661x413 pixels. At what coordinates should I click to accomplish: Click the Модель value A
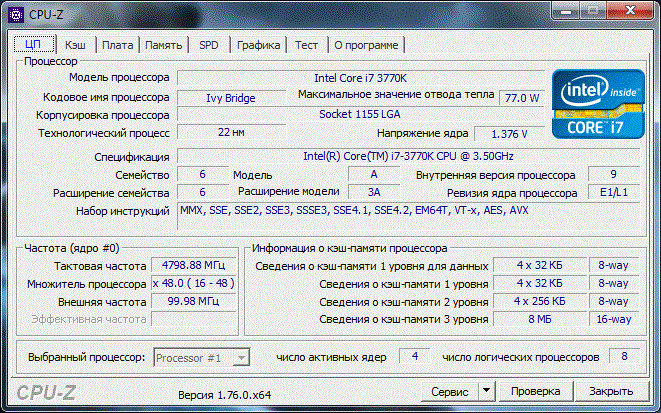374,174
